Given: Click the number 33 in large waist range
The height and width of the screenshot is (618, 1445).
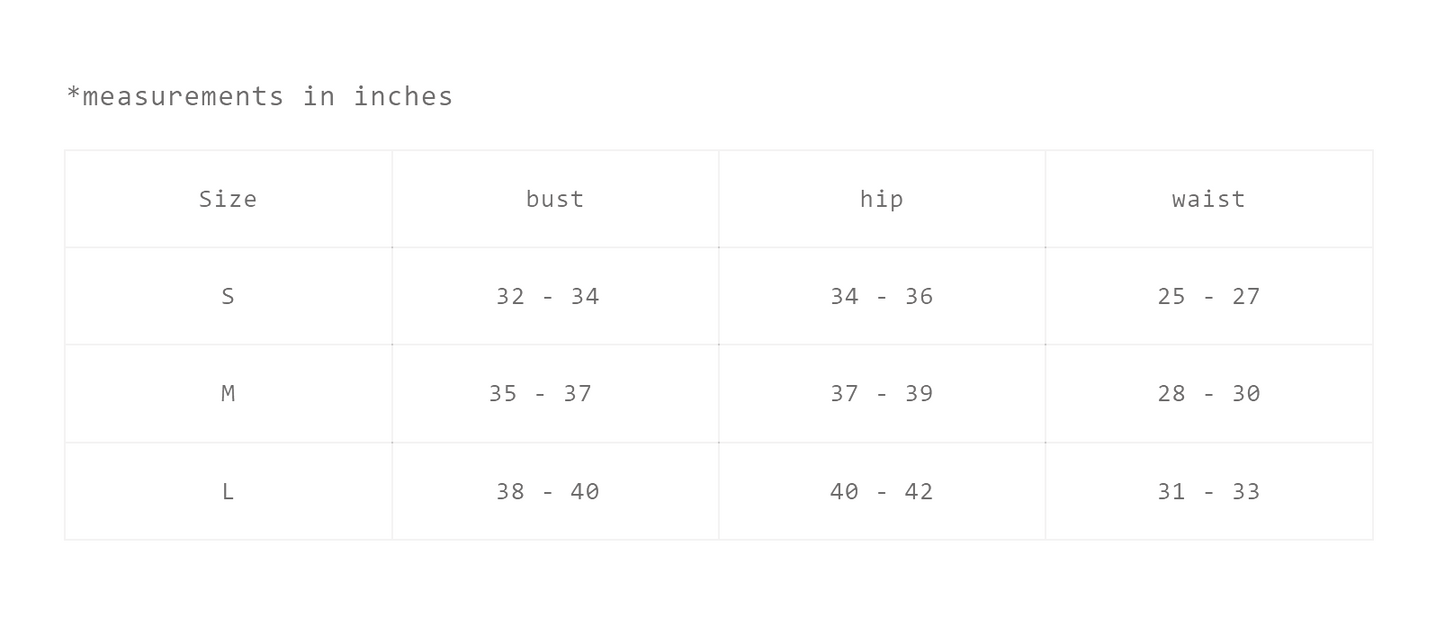Looking at the screenshot, I should (1245, 492).
